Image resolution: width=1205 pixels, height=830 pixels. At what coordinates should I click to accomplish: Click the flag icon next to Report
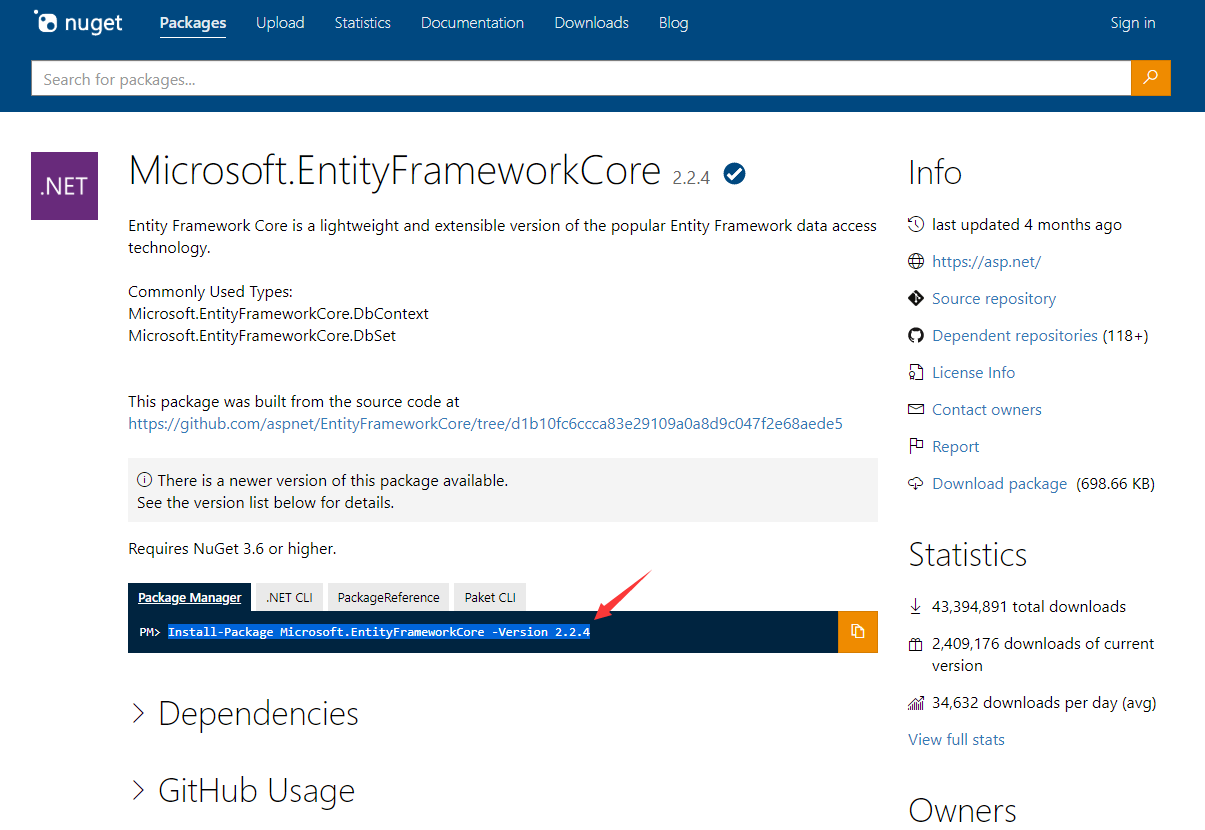[916, 447]
